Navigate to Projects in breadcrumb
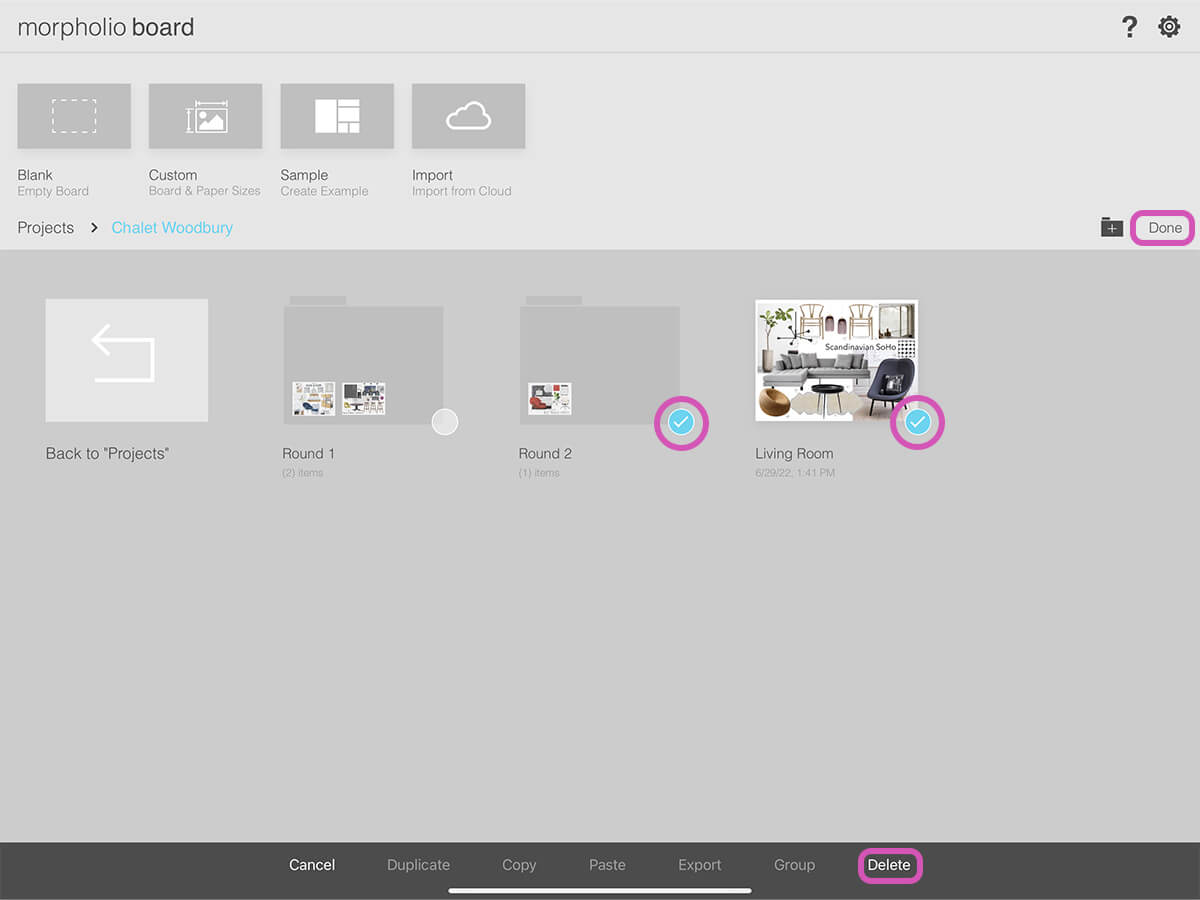This screenshot has width=1200, height=900. coord(46,228)
